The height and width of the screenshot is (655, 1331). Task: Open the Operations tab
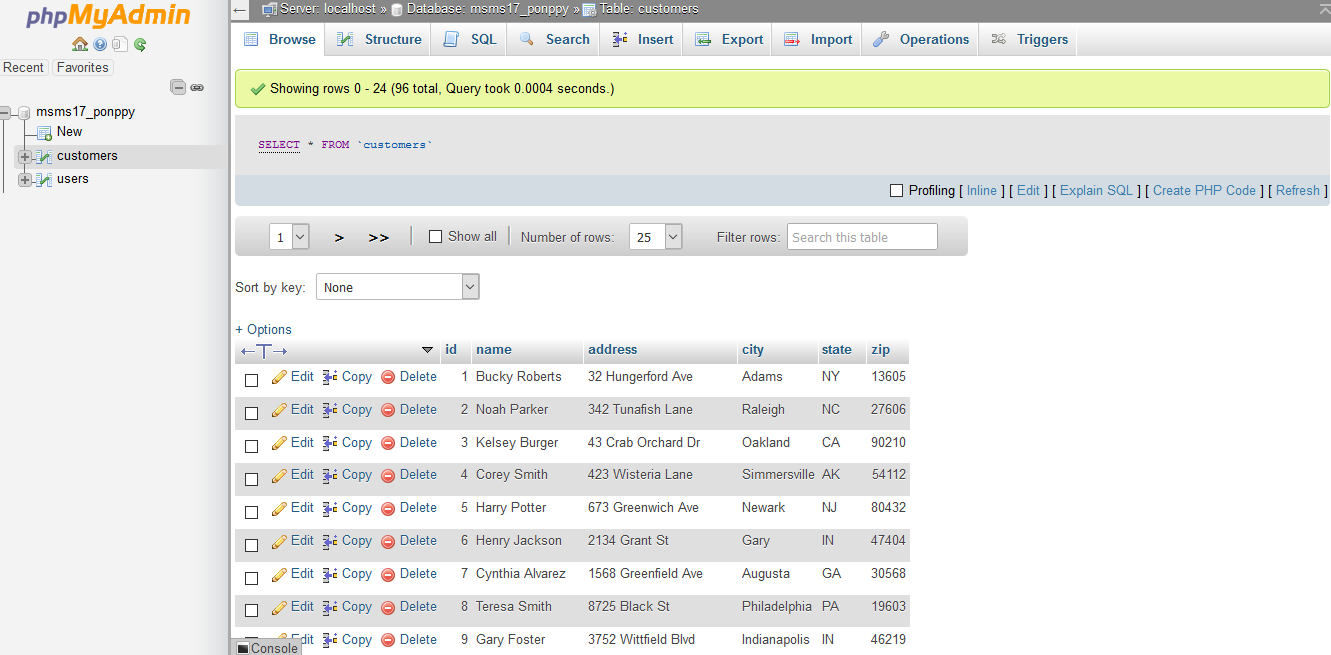(921, 39)
